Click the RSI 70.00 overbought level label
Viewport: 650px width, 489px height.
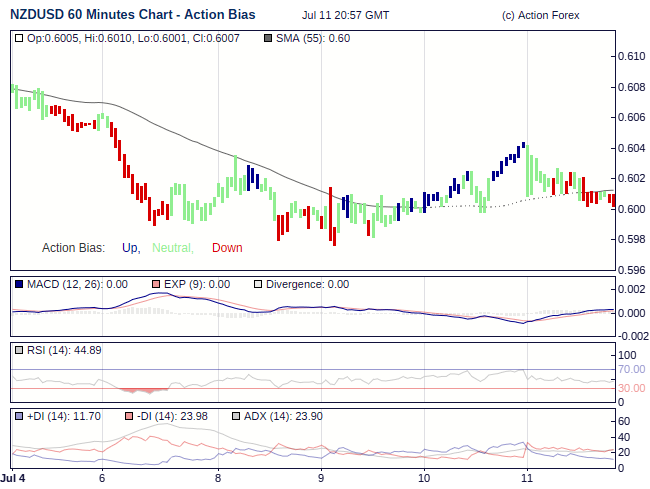(631, 369)
